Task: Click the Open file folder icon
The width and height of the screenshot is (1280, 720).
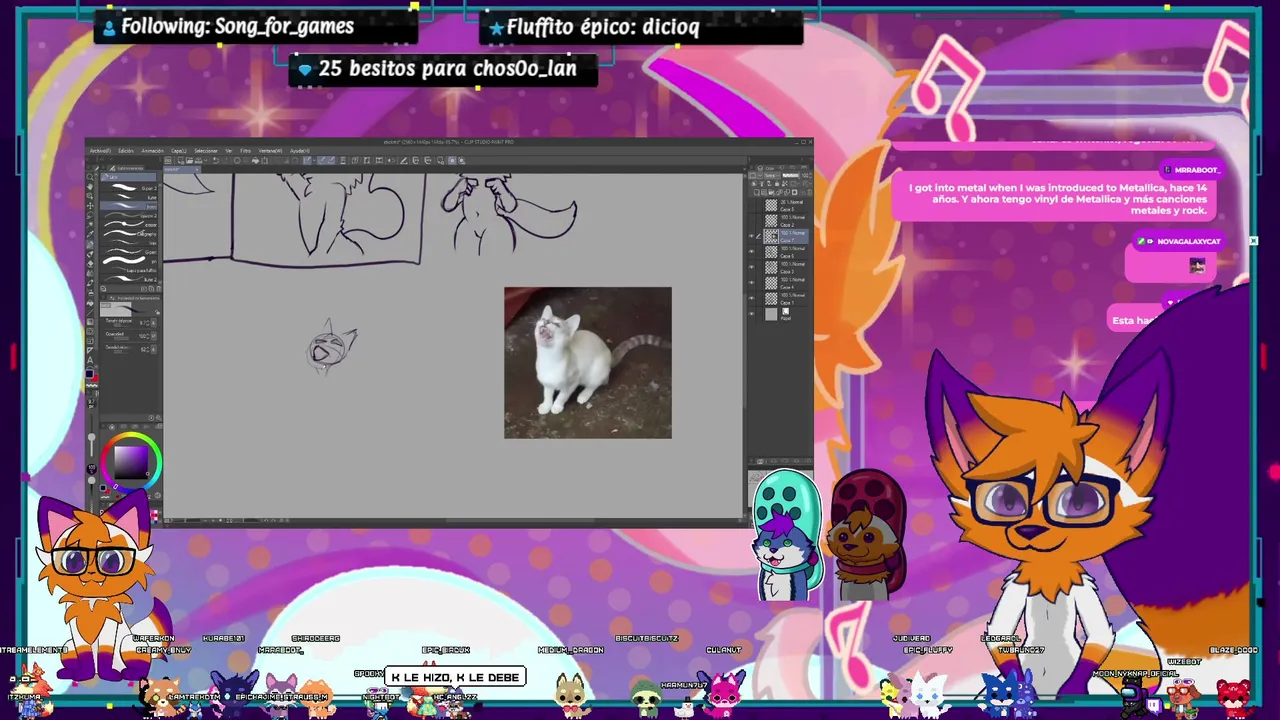Action: 189,160
